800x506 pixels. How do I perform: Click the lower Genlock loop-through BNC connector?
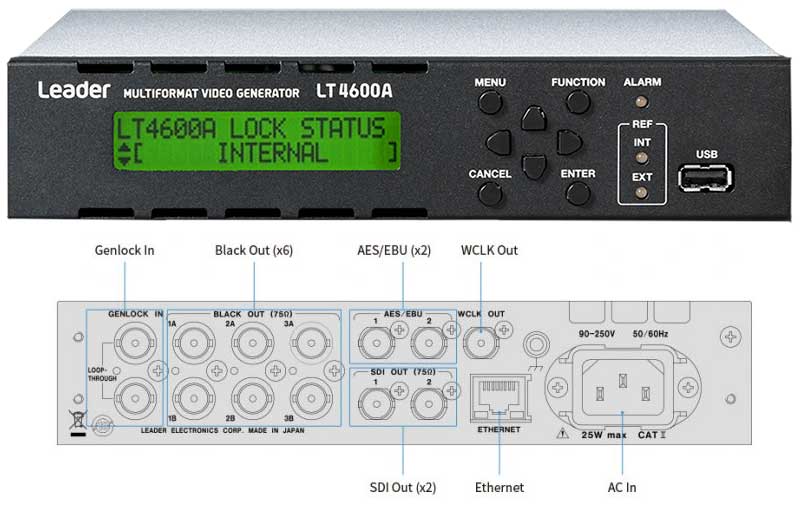[135, 399]
